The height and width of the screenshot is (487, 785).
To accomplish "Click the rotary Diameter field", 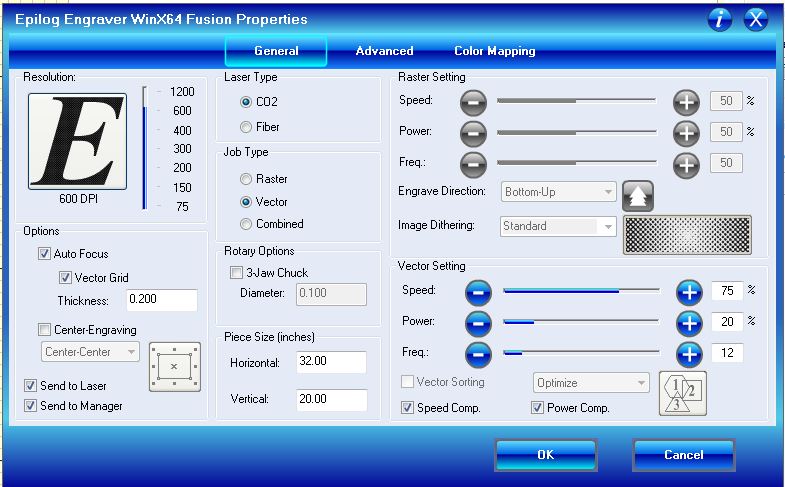I will pyautogui.click(x=331, y=294).
